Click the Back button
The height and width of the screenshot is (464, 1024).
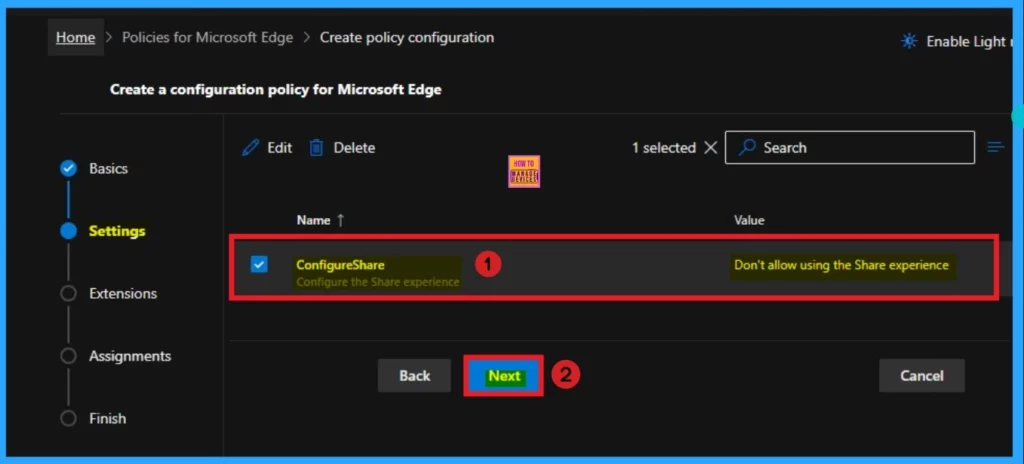pyautogui.click(x=415, y=376)
